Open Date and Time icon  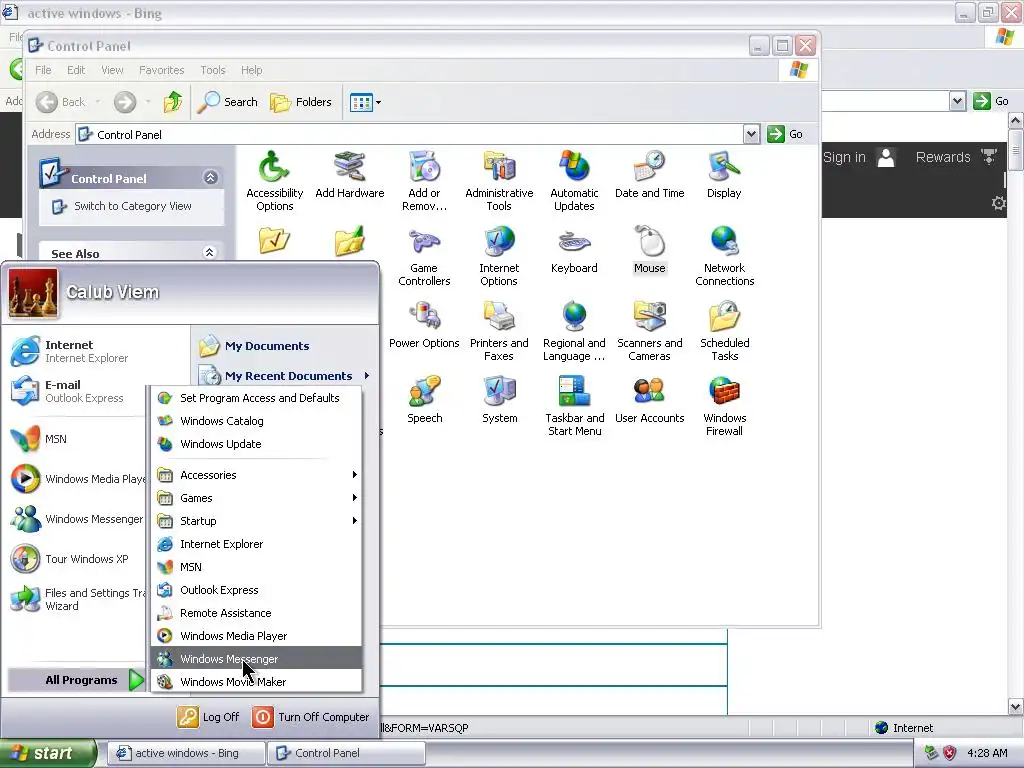pos(649,175)
